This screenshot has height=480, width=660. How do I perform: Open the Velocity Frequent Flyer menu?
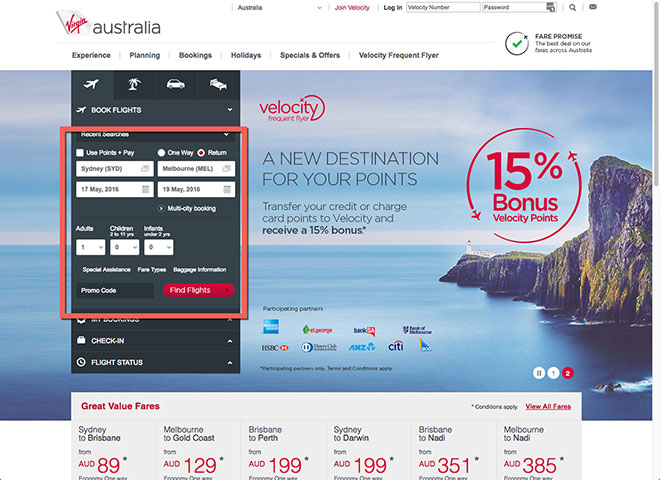tap(399, 55)
